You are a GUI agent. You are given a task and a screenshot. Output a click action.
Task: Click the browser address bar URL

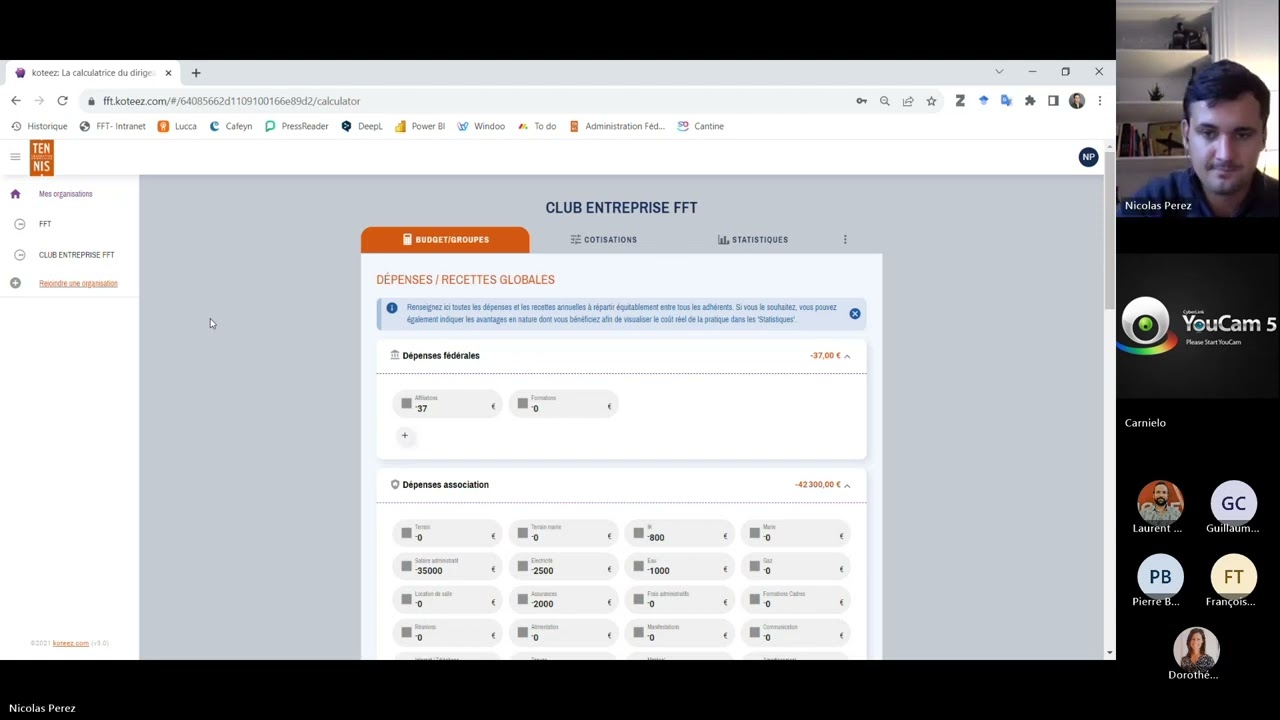(231, 101)
